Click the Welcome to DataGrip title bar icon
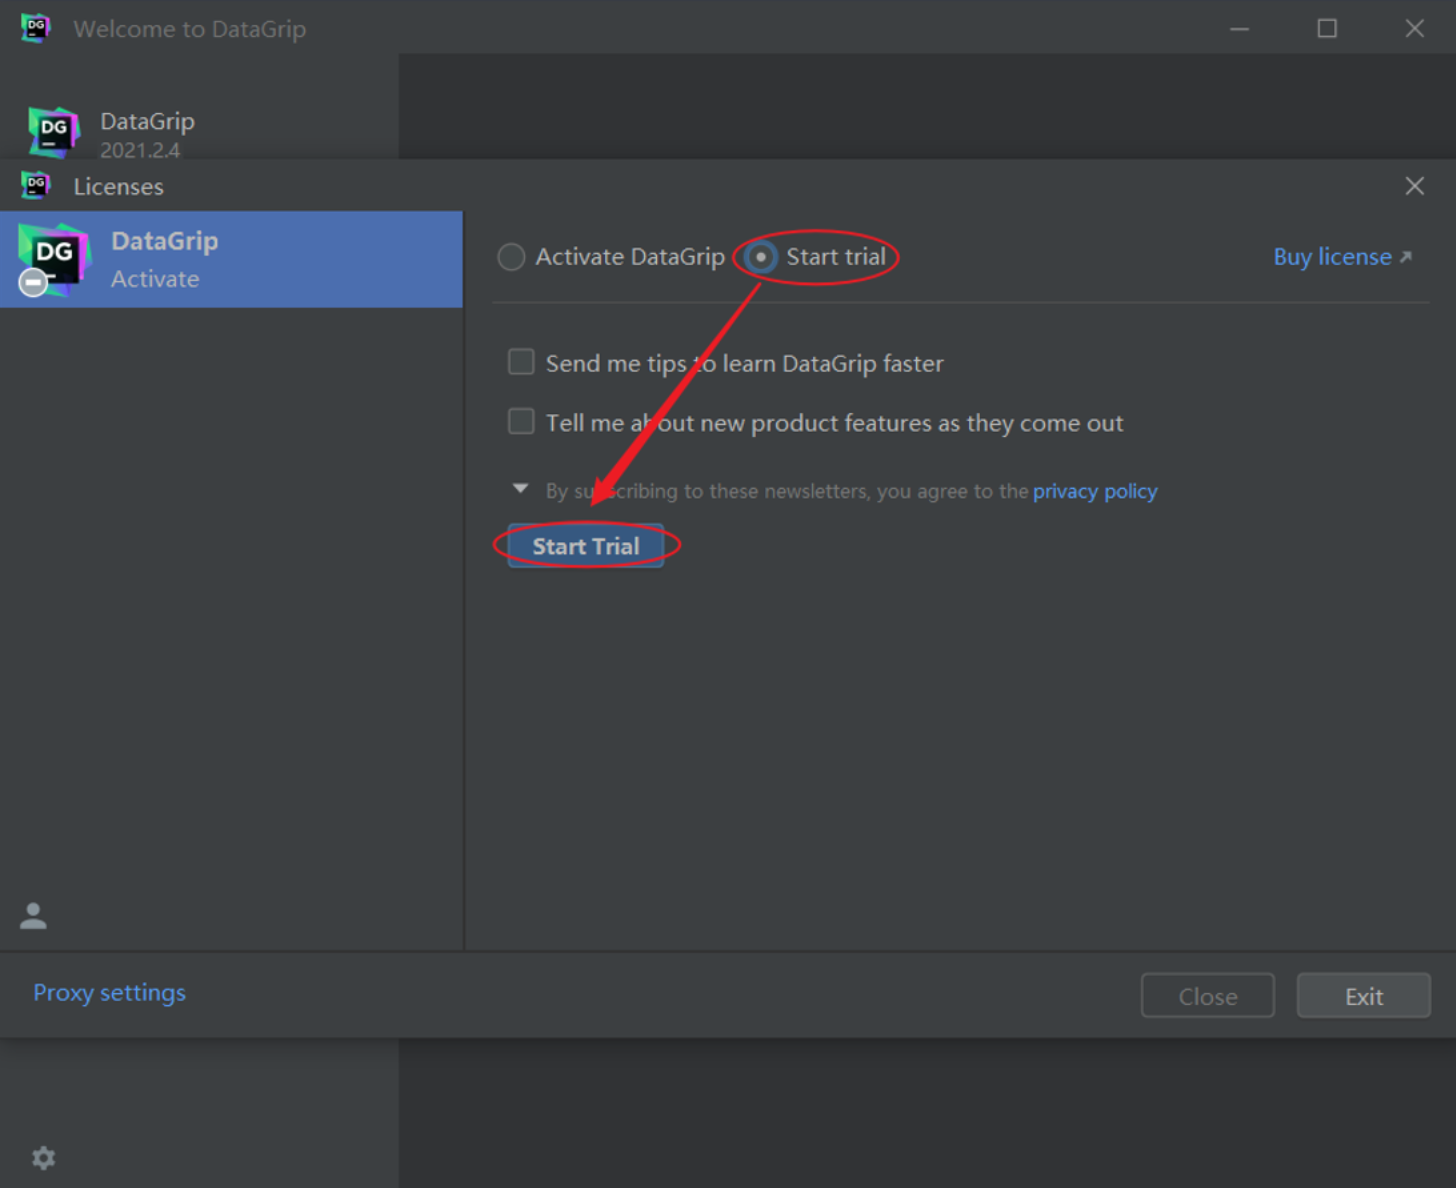The width and height of the screenshot is (1456, 1188). coord(36,28)
